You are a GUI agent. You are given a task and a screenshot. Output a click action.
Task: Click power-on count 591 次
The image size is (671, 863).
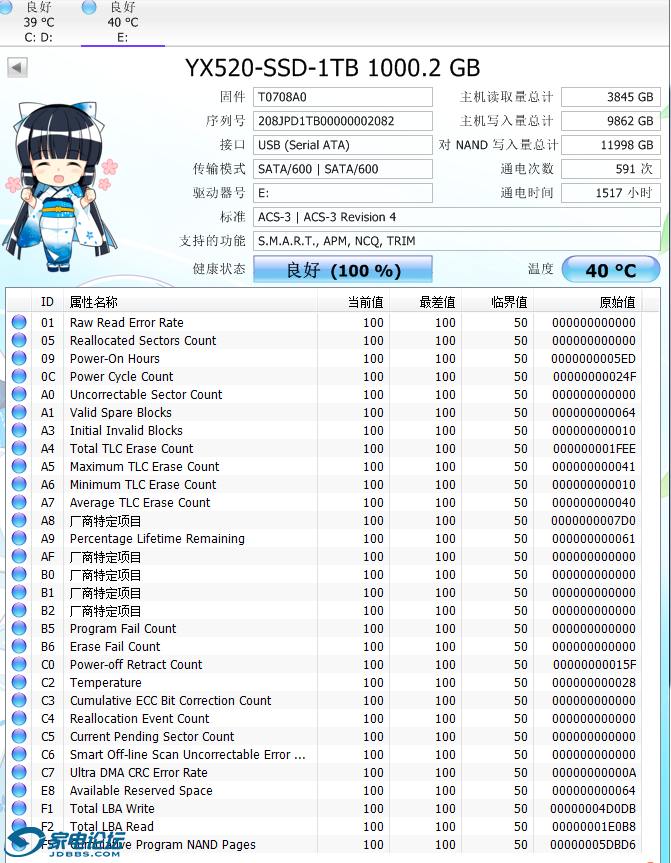610,169
